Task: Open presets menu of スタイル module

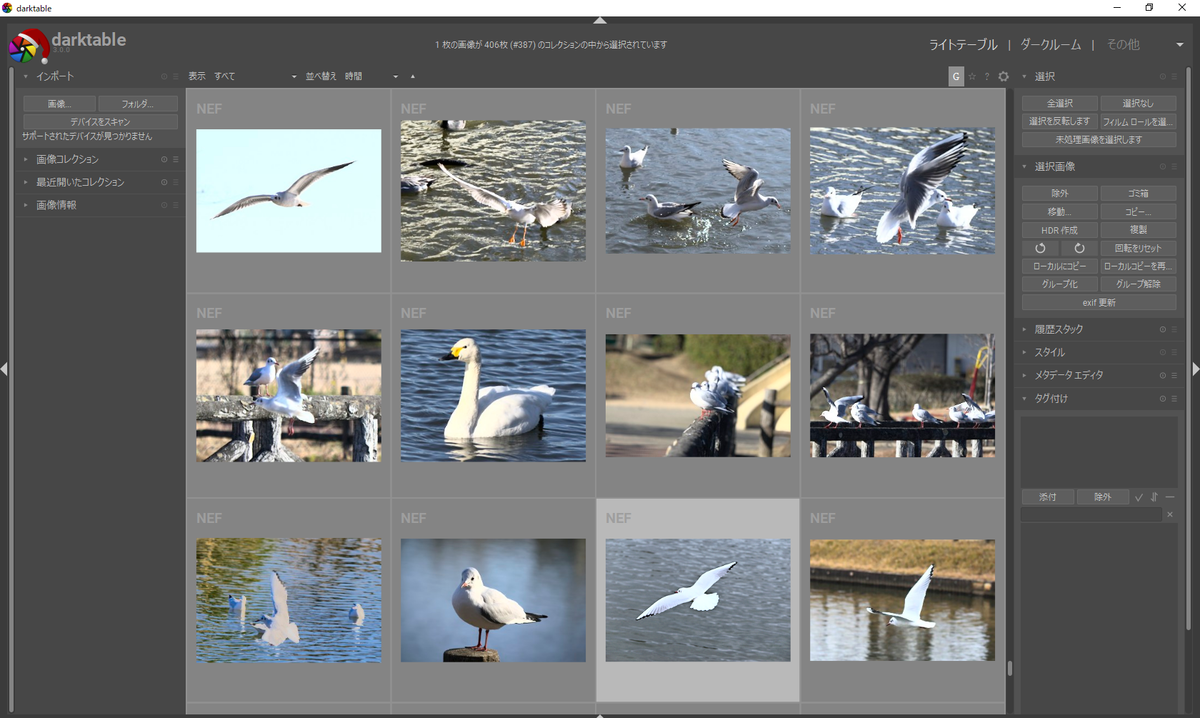Action: [x=1174, y=352]
